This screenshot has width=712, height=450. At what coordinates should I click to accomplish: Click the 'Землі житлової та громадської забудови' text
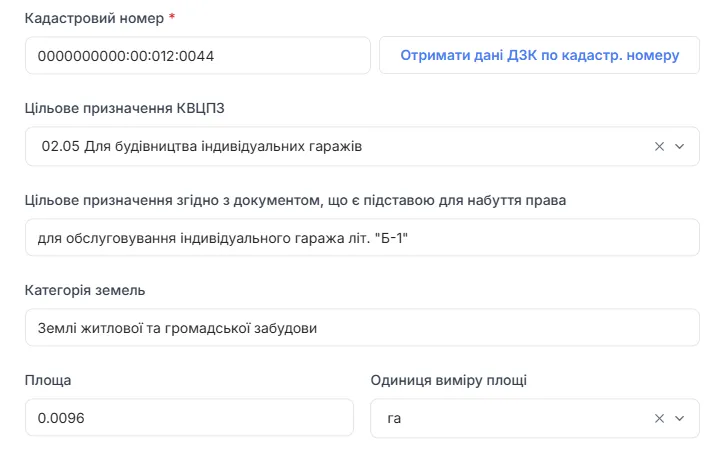(x=178, y=328)
